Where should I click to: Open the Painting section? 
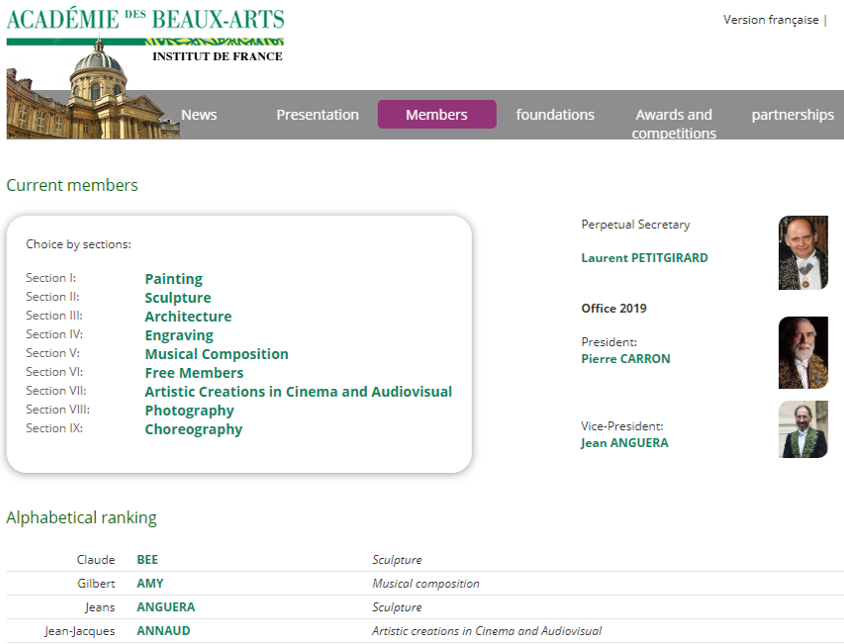click(174, 279)
